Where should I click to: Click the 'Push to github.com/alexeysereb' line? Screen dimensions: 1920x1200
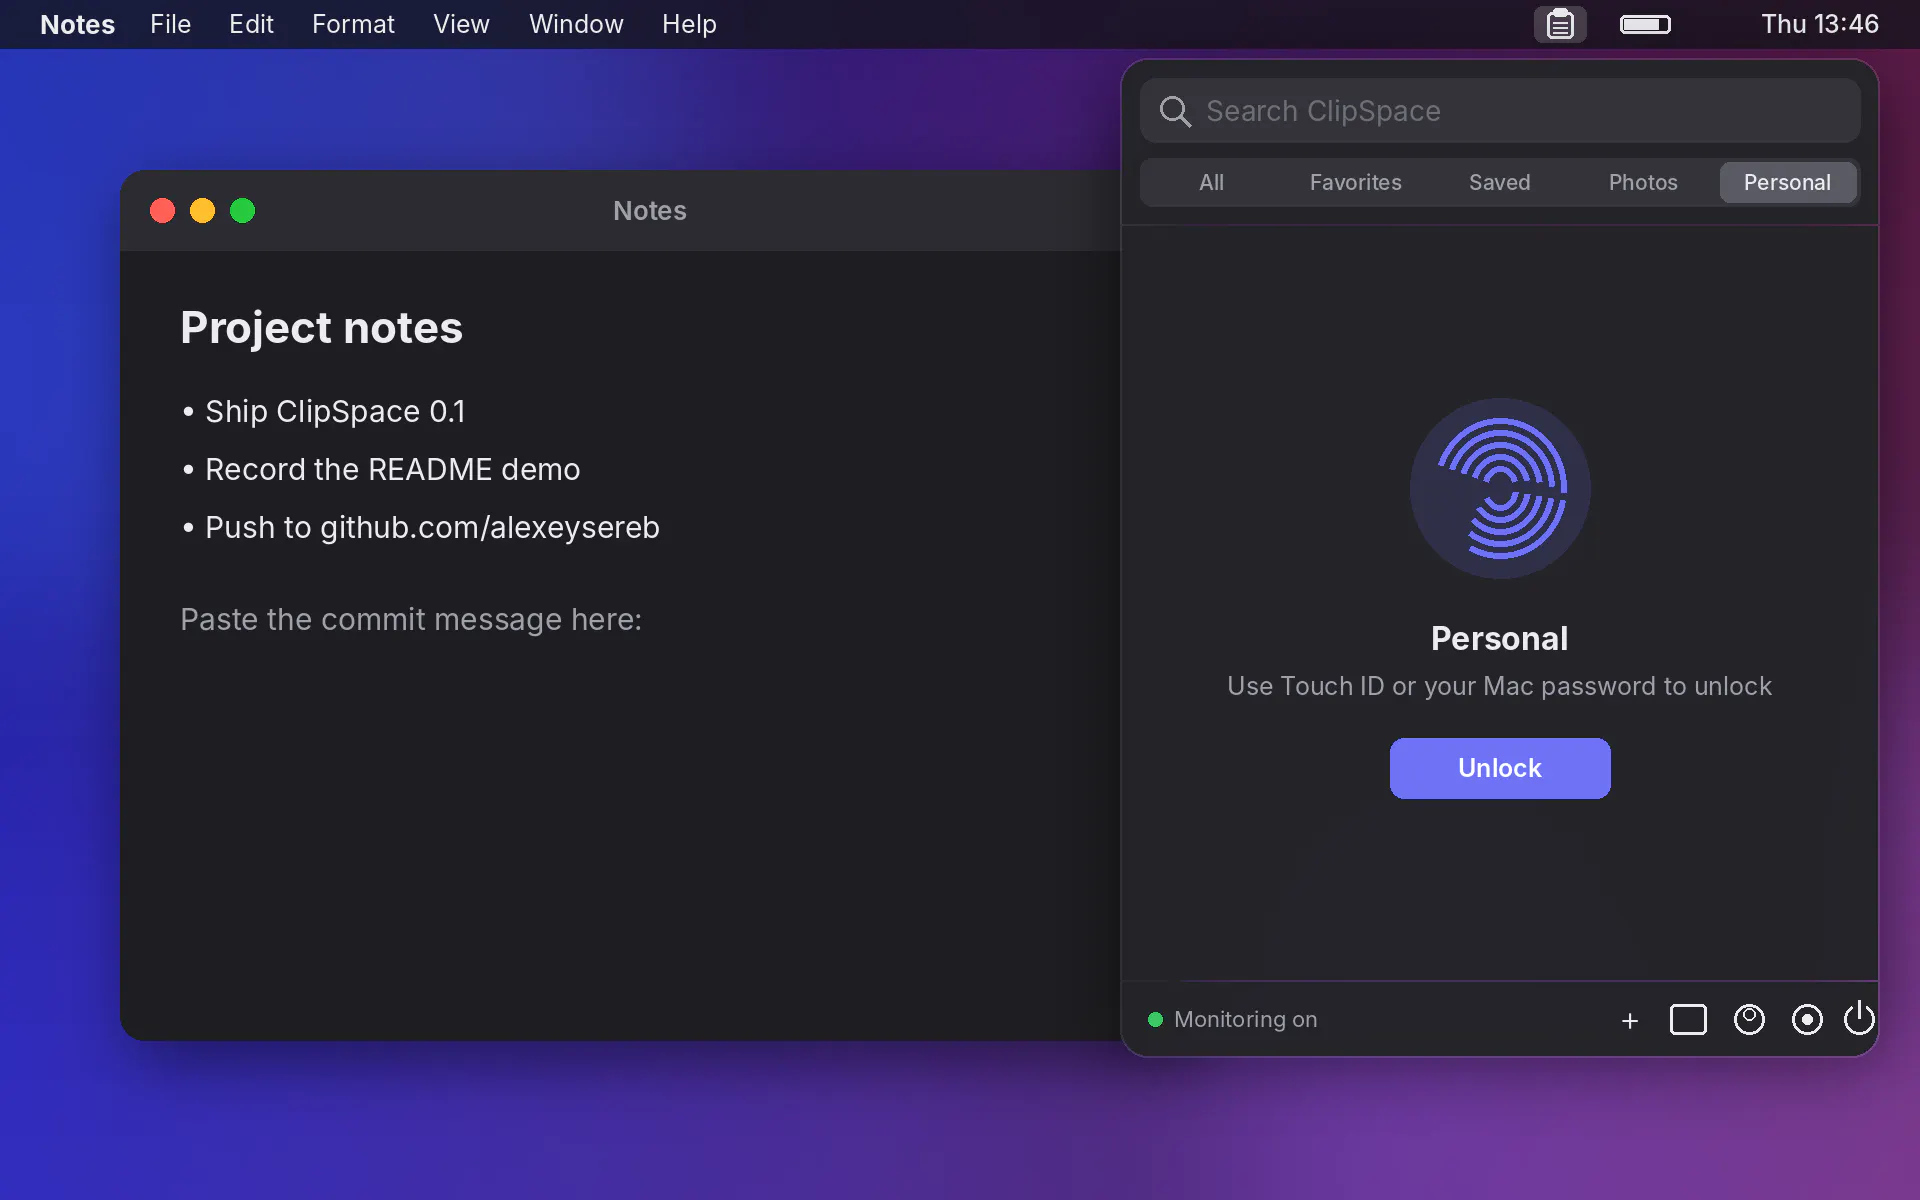point(421,527)
